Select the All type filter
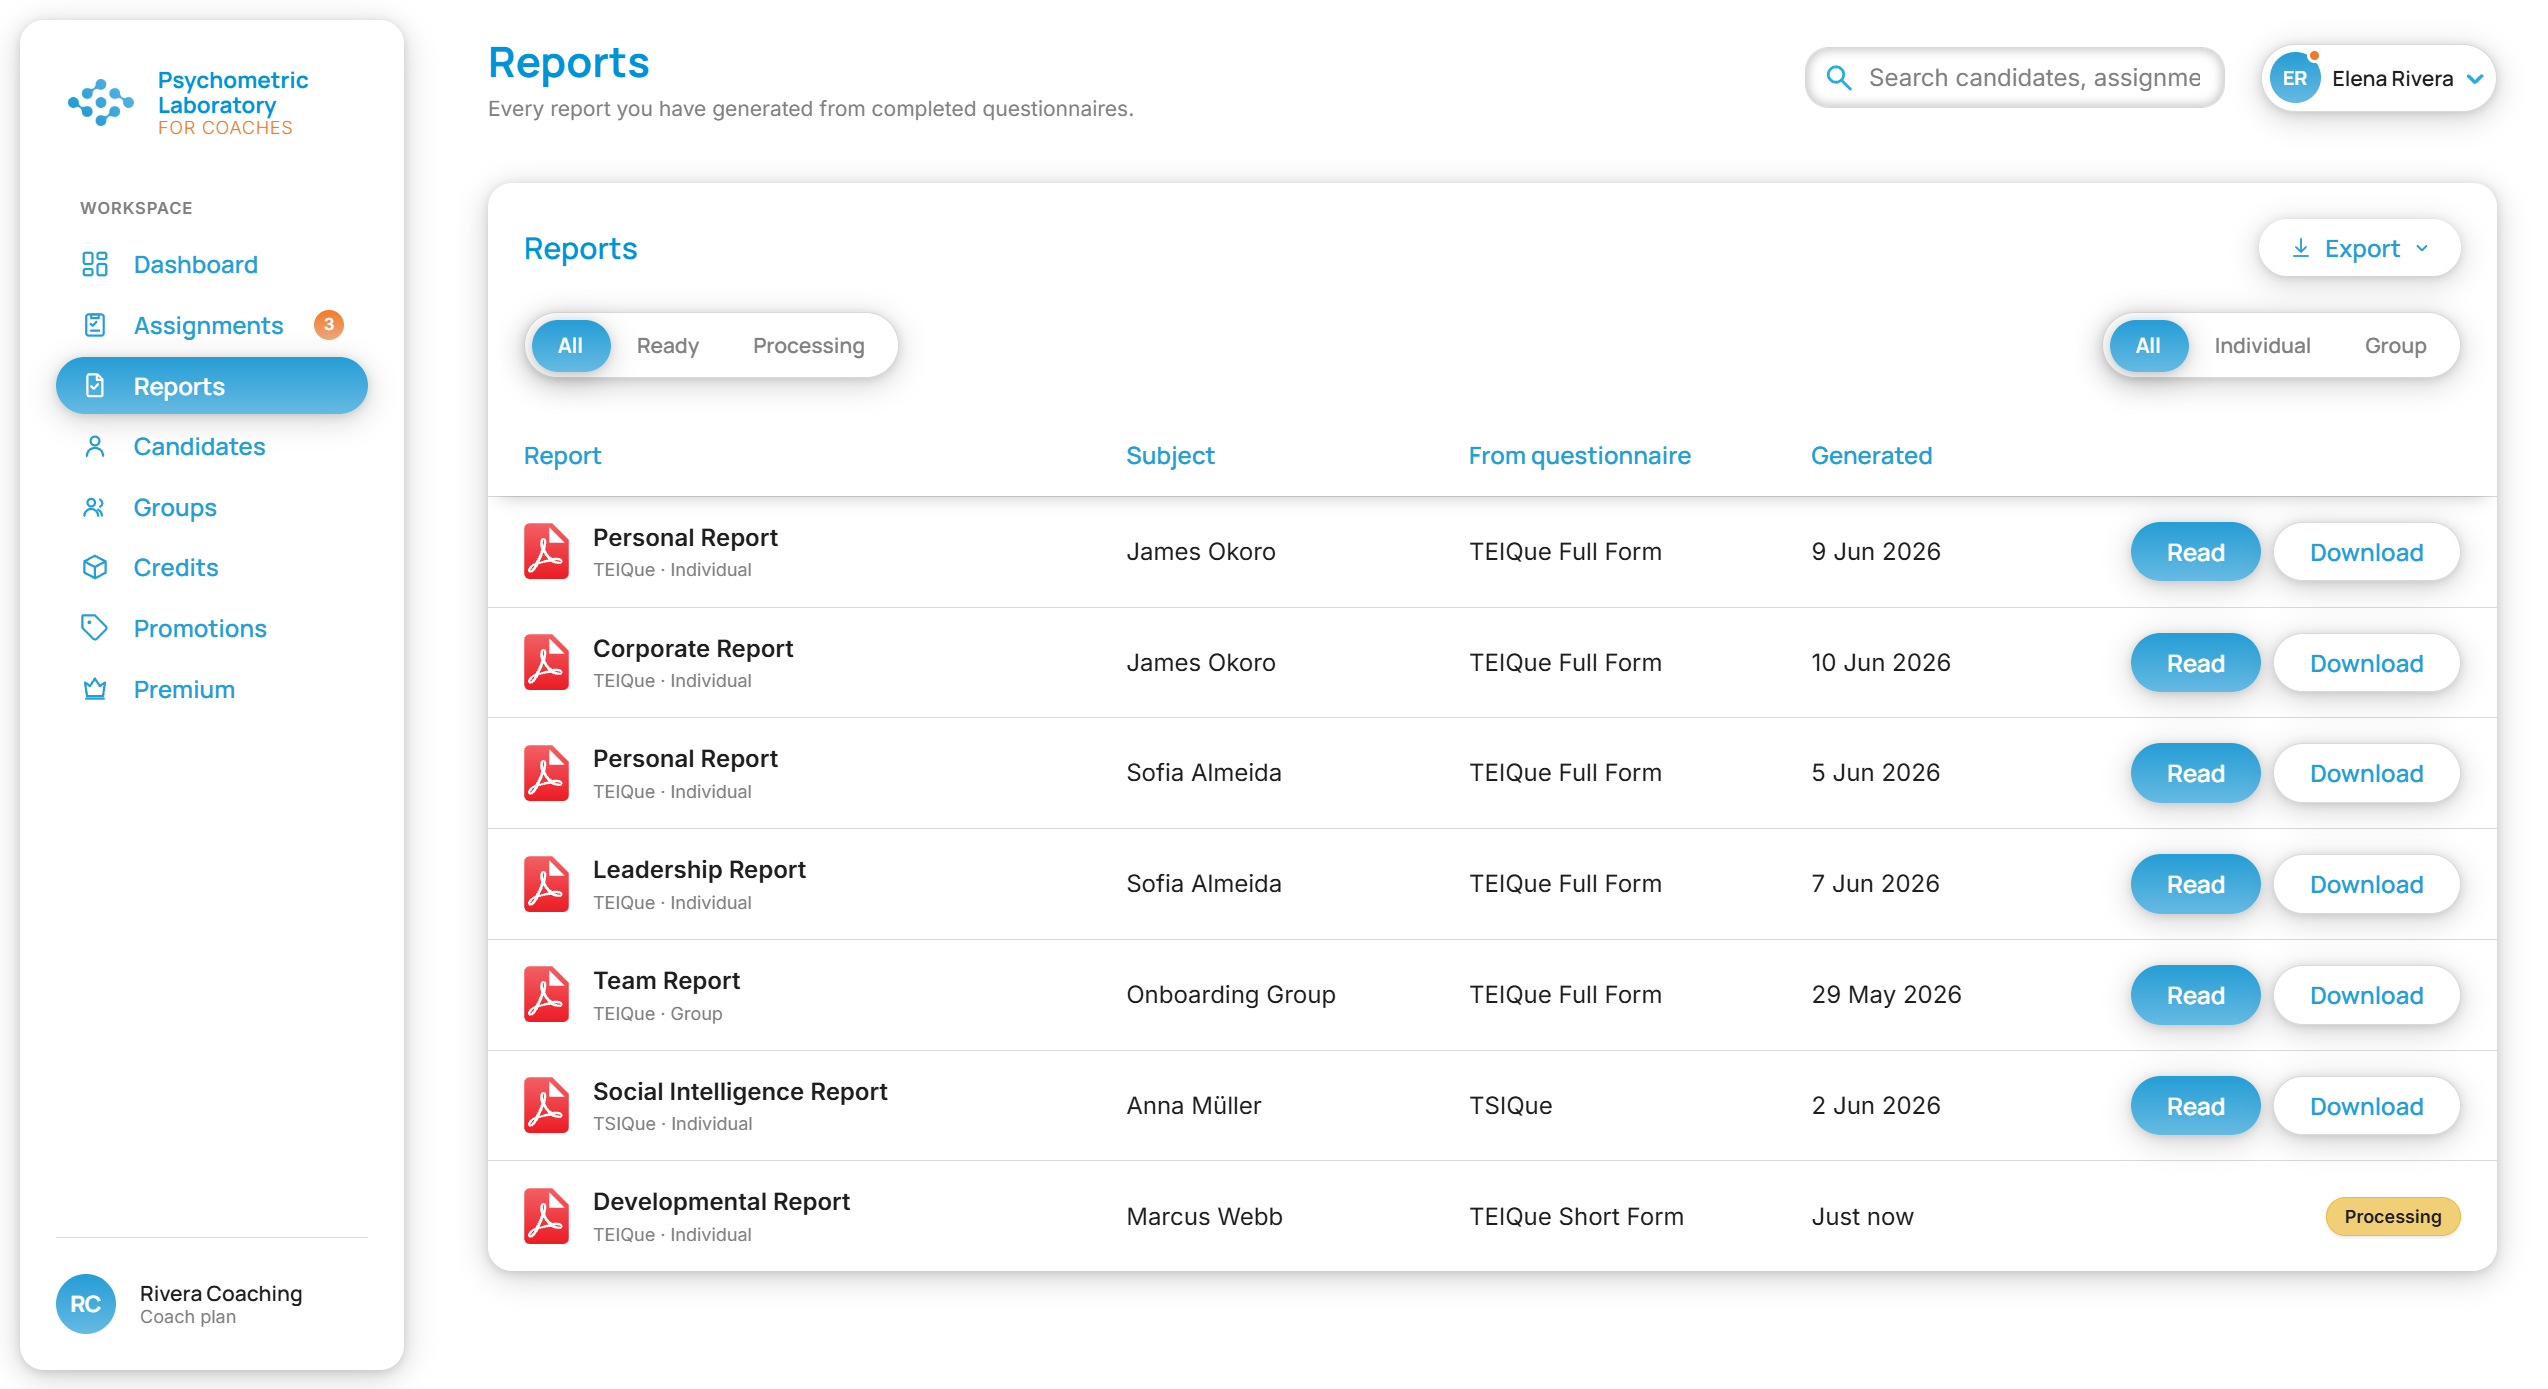Screen dimensions: 2548x1389 tap(2148, 346)
